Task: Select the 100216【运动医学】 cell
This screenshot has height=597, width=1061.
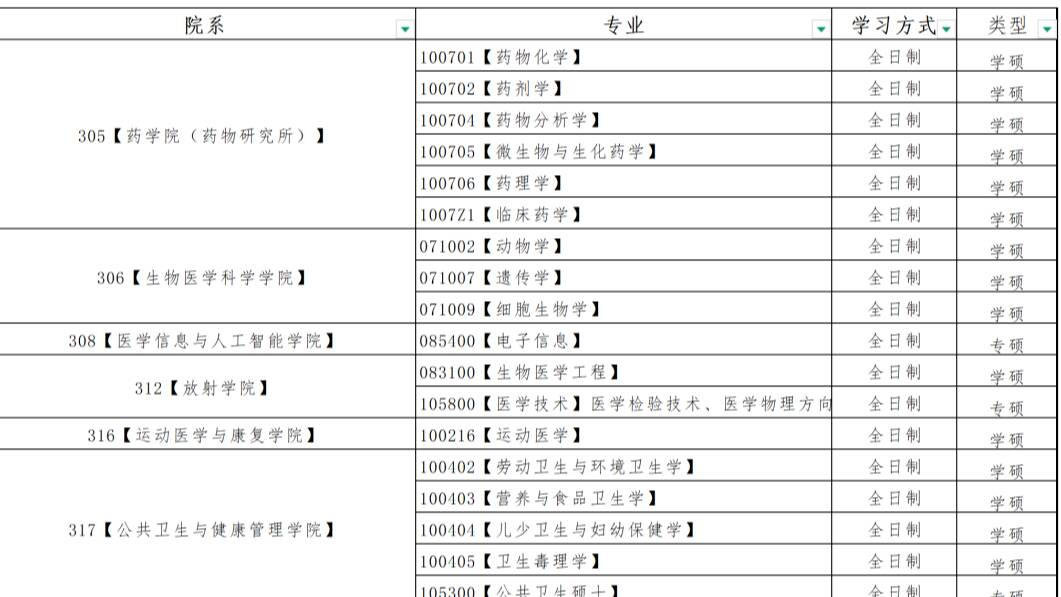Action: tap(623, 435)
